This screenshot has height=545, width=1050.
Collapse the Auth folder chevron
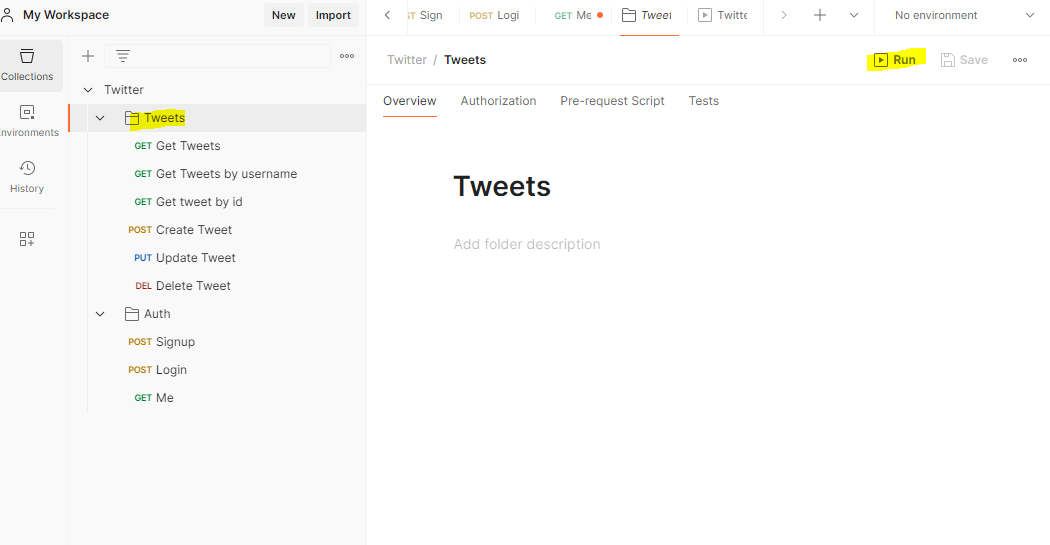coord(100,314)
